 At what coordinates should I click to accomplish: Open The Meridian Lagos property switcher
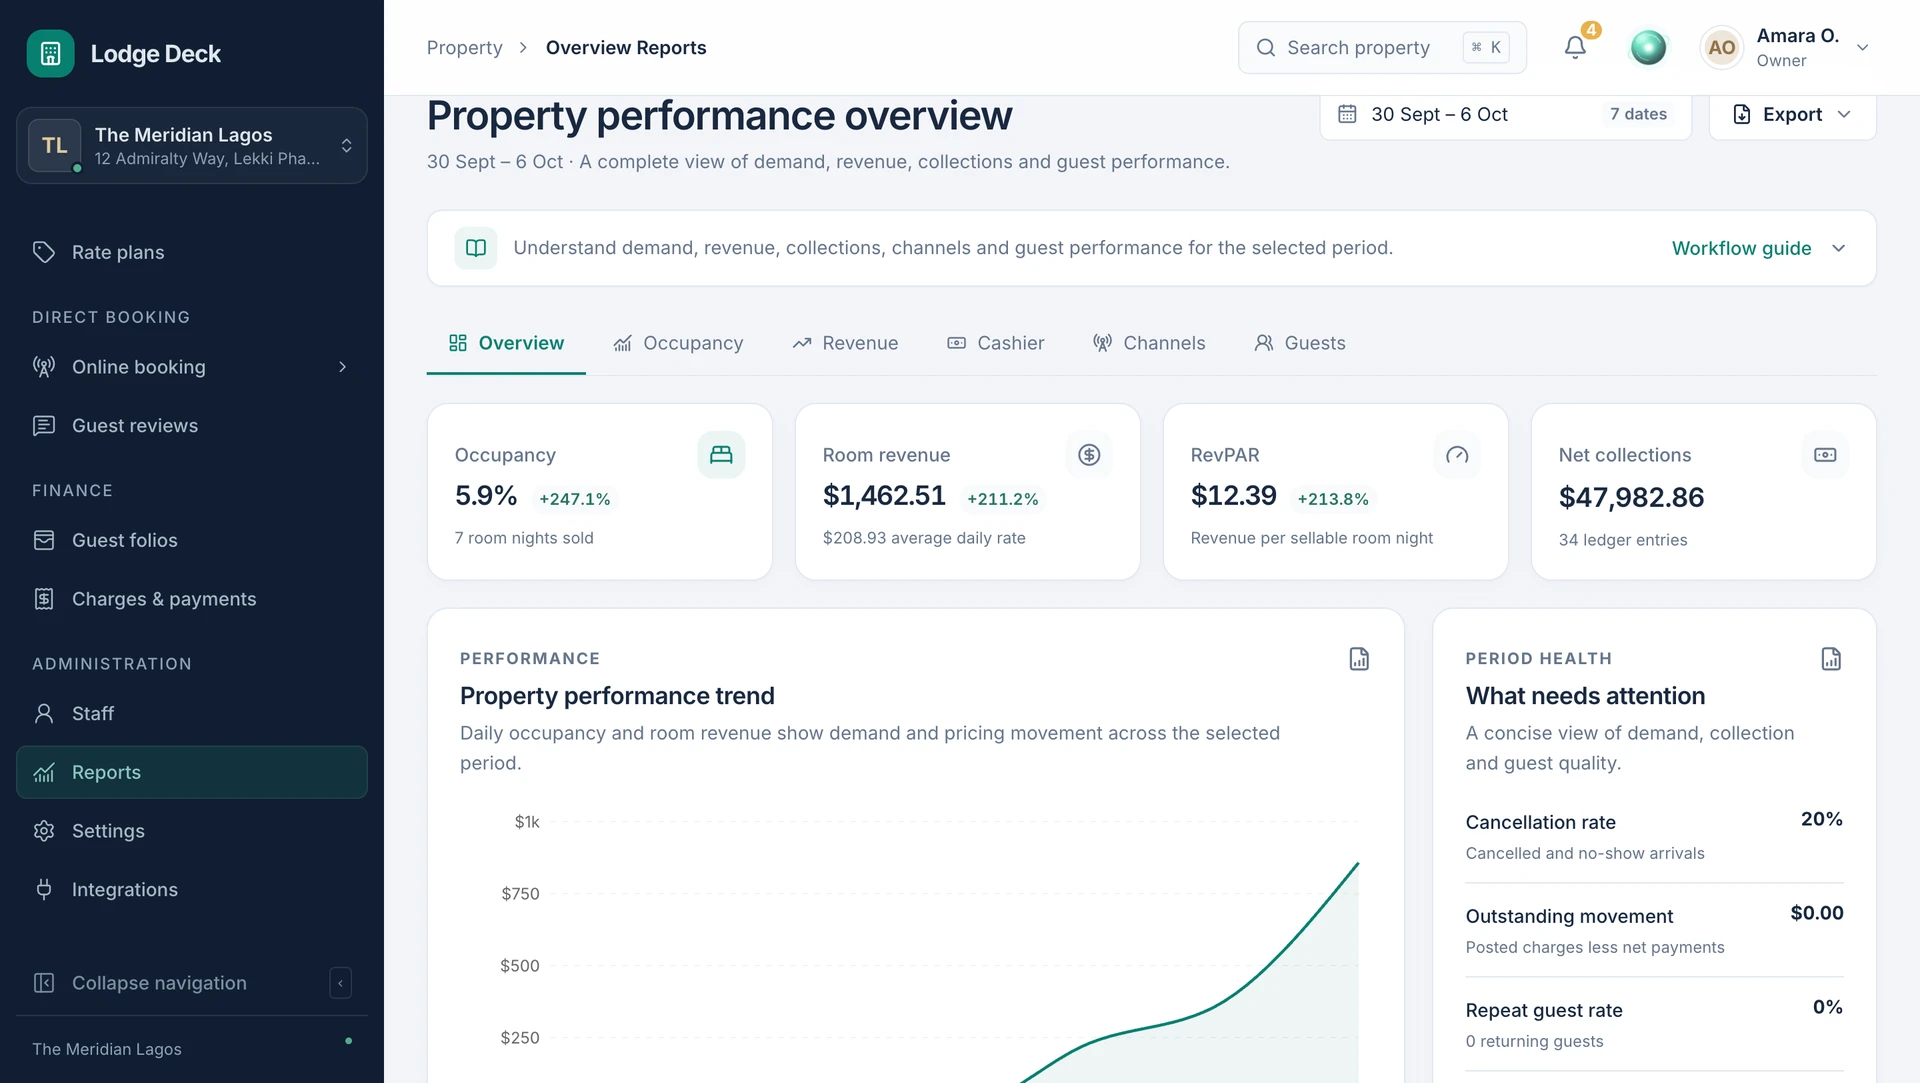(x=192, y=146)
